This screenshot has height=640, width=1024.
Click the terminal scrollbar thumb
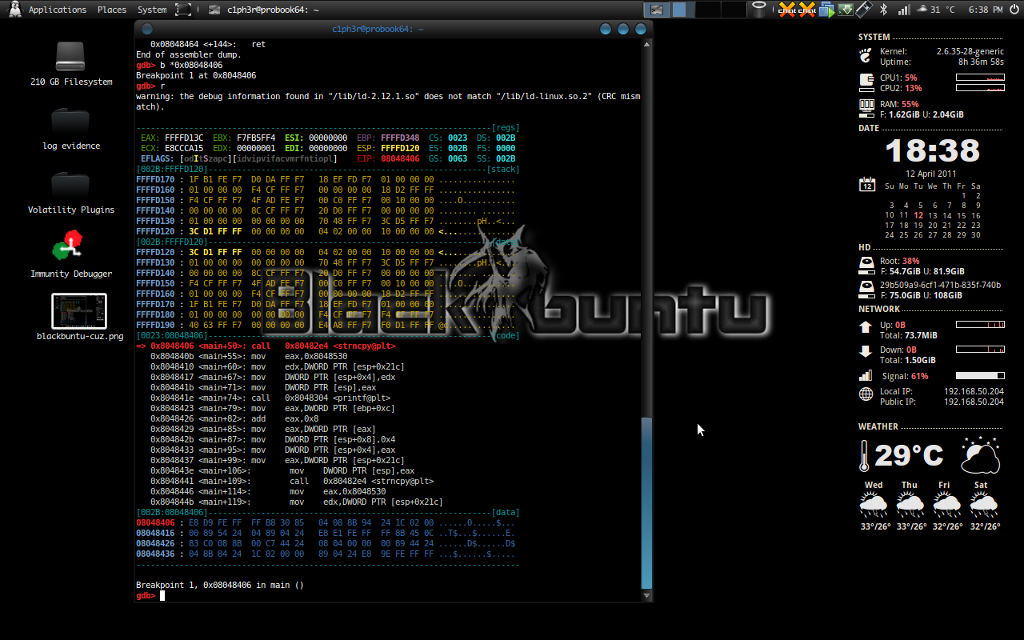tap(647, 503)
